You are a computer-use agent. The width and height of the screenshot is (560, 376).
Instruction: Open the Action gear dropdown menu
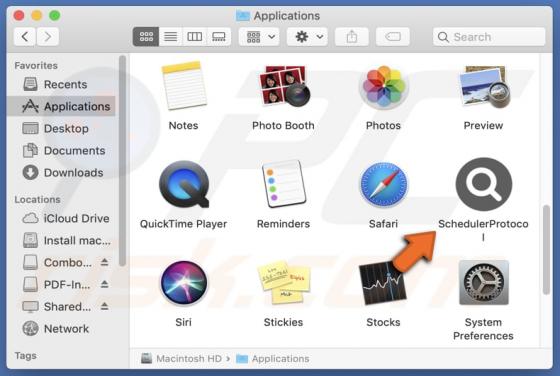point(307,36)
